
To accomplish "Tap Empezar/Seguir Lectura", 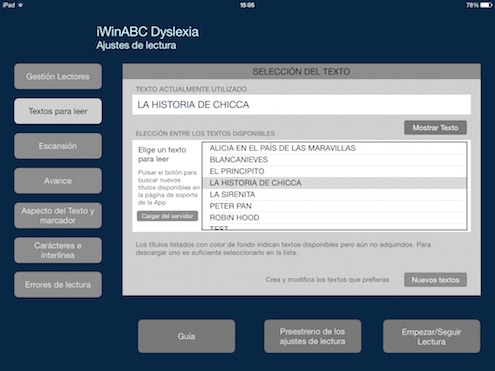I will [x=431, y=336].
